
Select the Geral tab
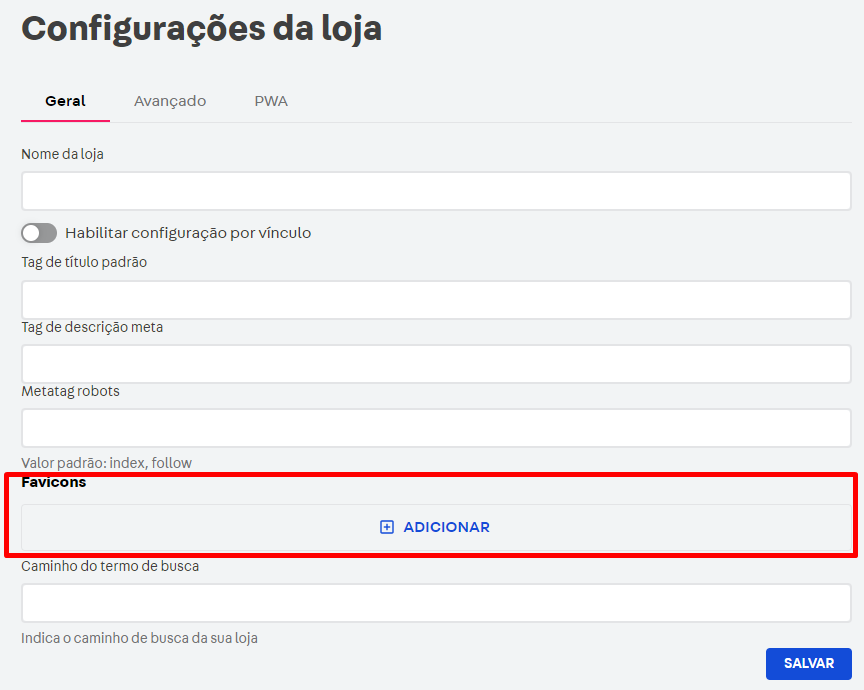tap(64, 100)
